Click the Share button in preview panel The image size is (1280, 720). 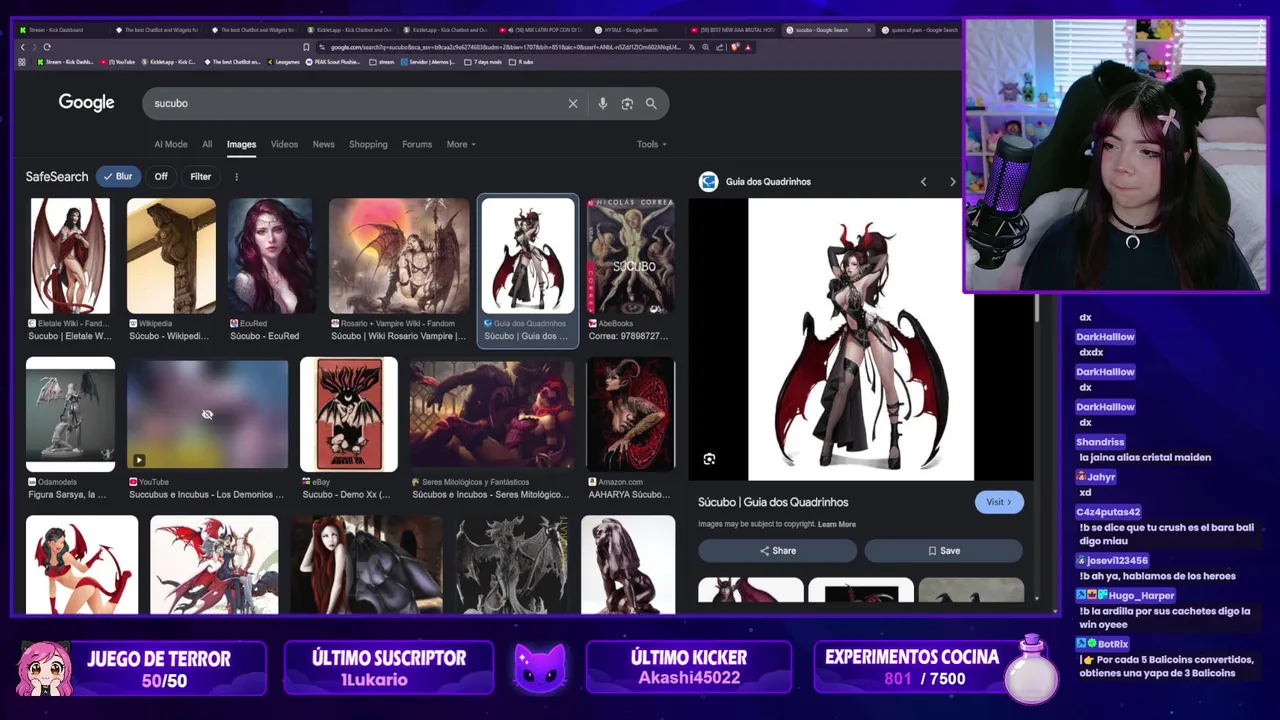[777, 551]
